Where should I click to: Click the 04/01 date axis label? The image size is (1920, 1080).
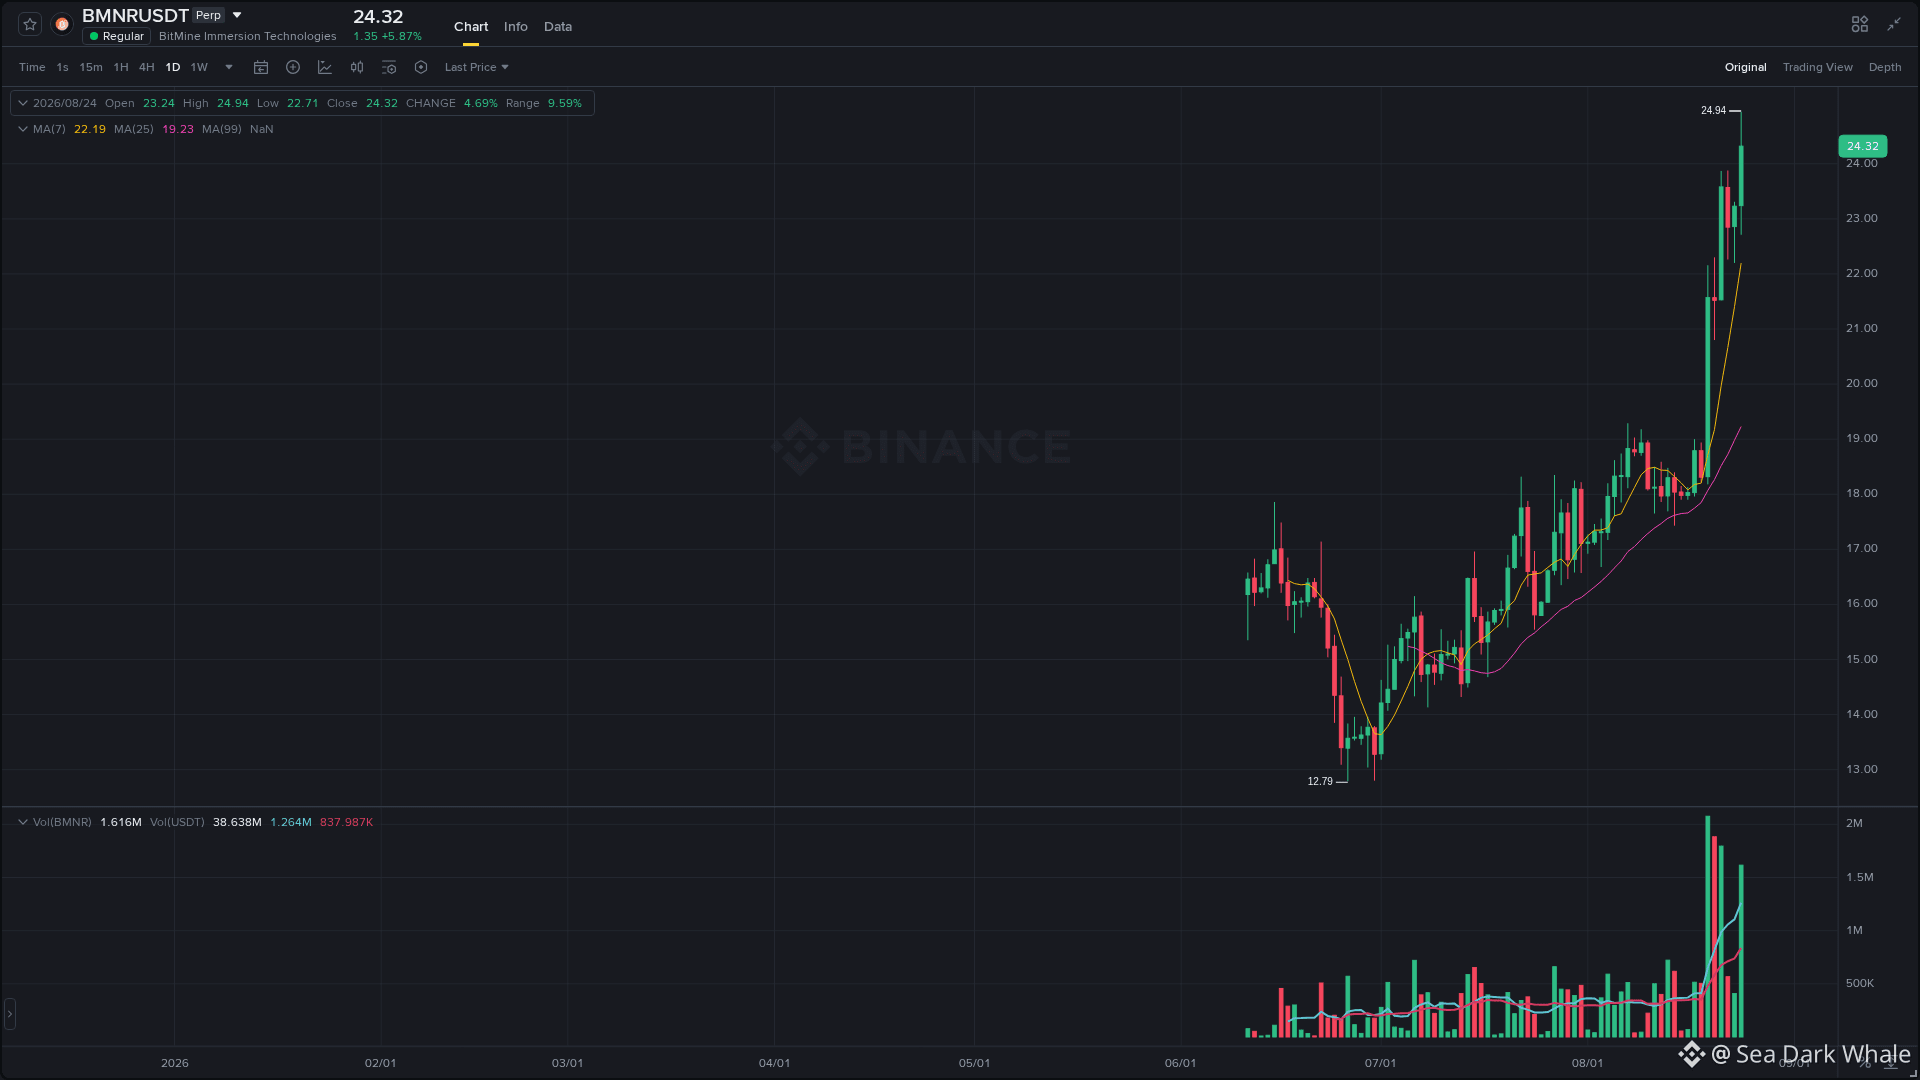point(774,1063)
